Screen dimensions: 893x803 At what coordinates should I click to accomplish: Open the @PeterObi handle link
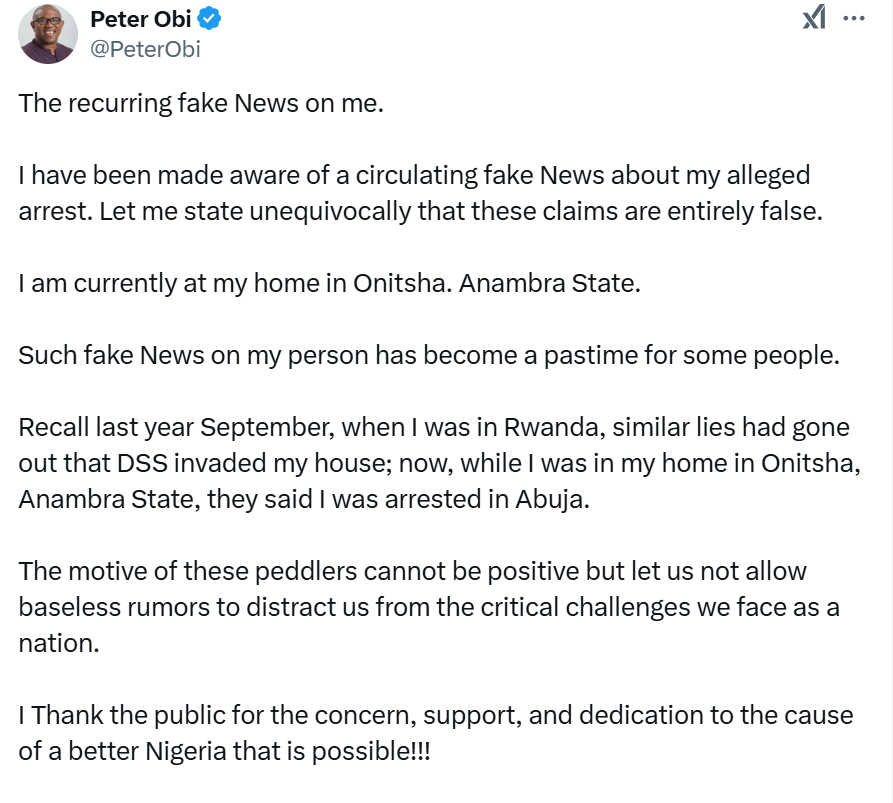click(x=145, y=49)
